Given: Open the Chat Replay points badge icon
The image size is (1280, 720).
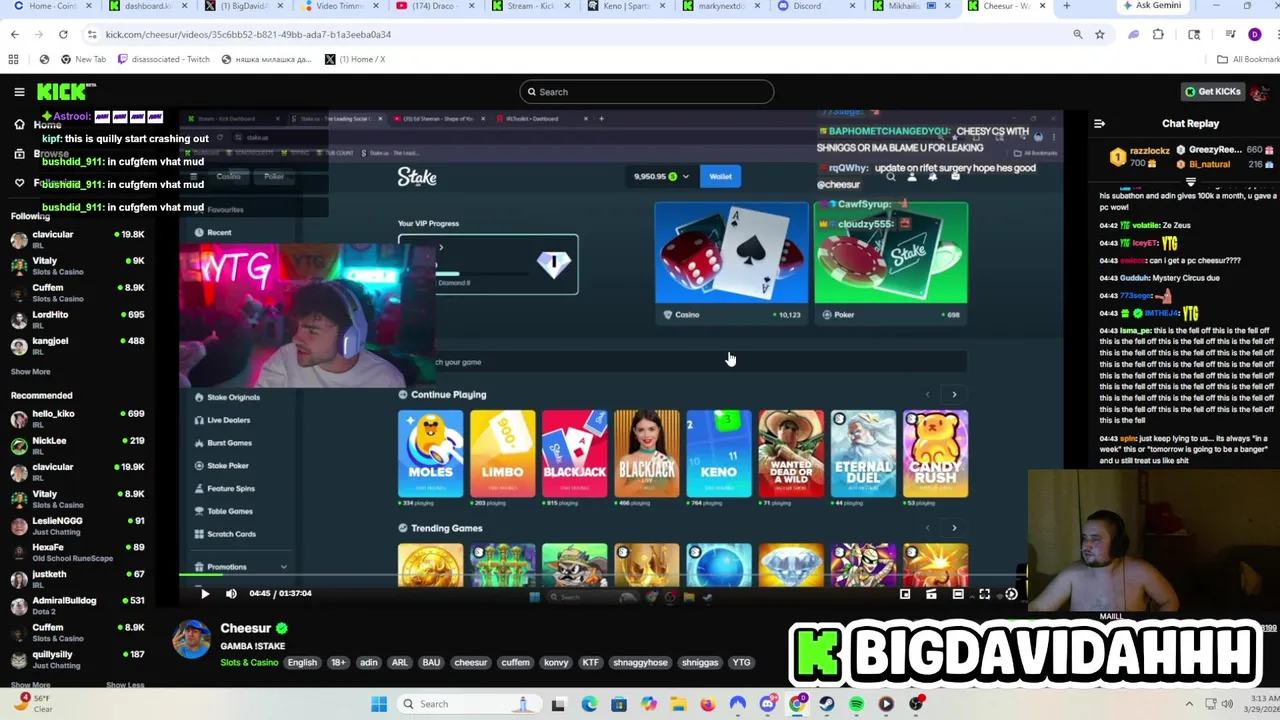Looking at the screenshot, I should (x=1117, y=156).
